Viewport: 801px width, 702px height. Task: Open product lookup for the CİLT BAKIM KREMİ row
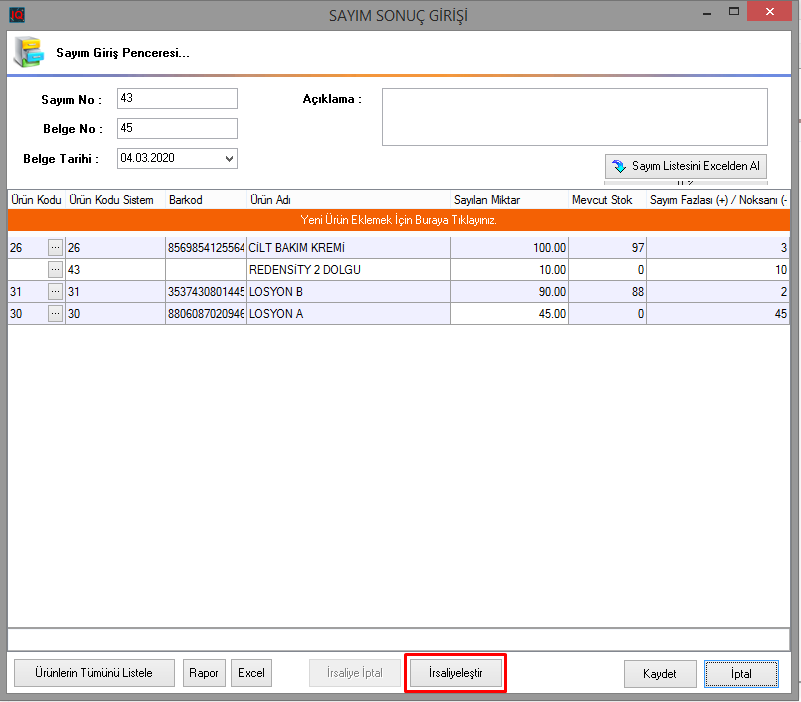(x=55, y=248)
